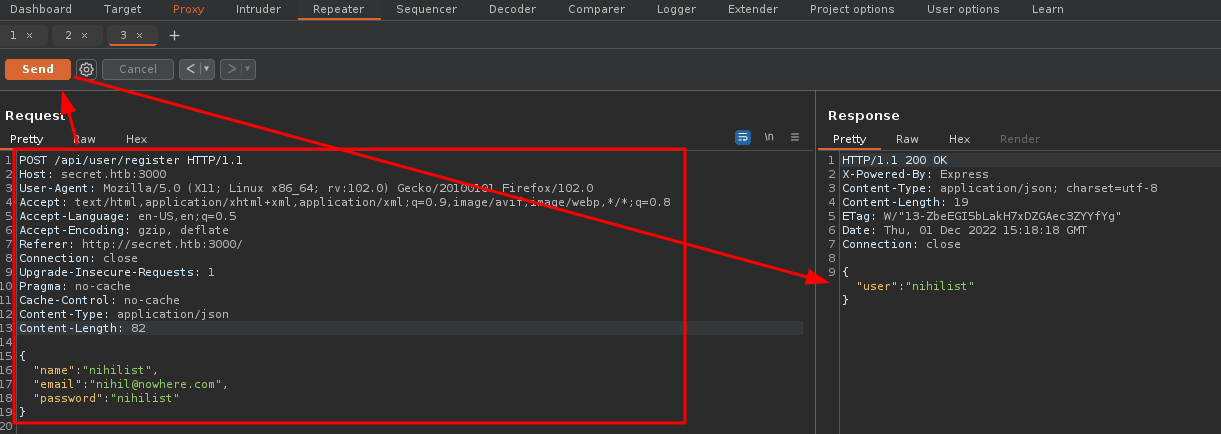Click the Content-Length line in request

click(x=82, y=328)
